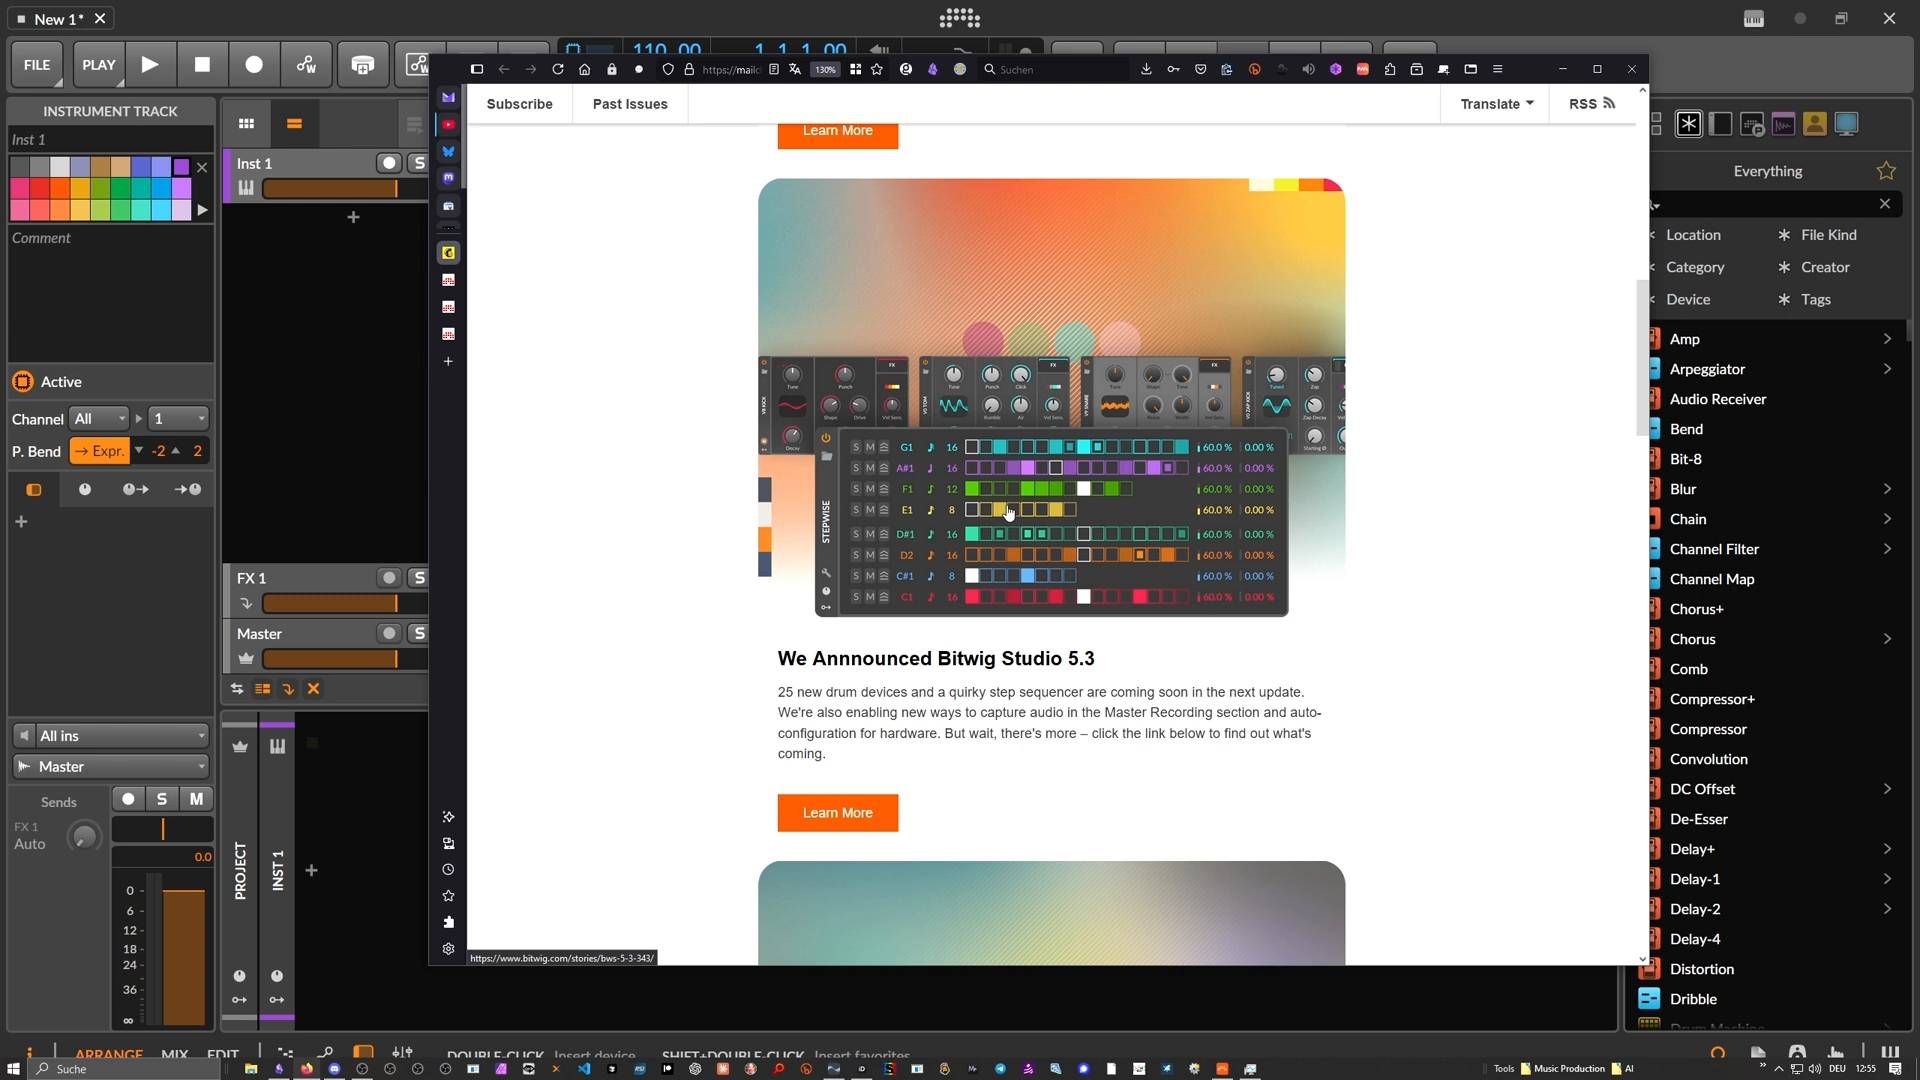The height and width of the screenshot is (1080, 1920).
Task: Reload the browser page
Action: click(x=558, y=69)
